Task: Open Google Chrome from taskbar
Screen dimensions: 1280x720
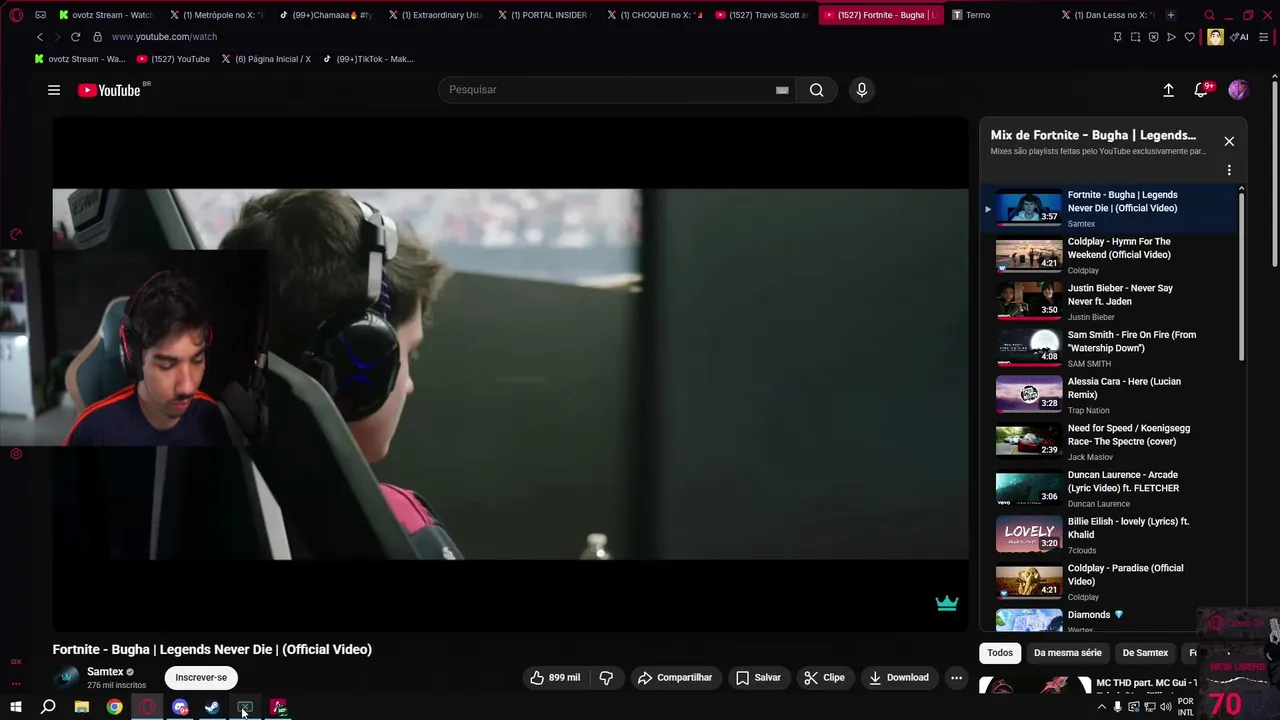Action: coord(115,707)
